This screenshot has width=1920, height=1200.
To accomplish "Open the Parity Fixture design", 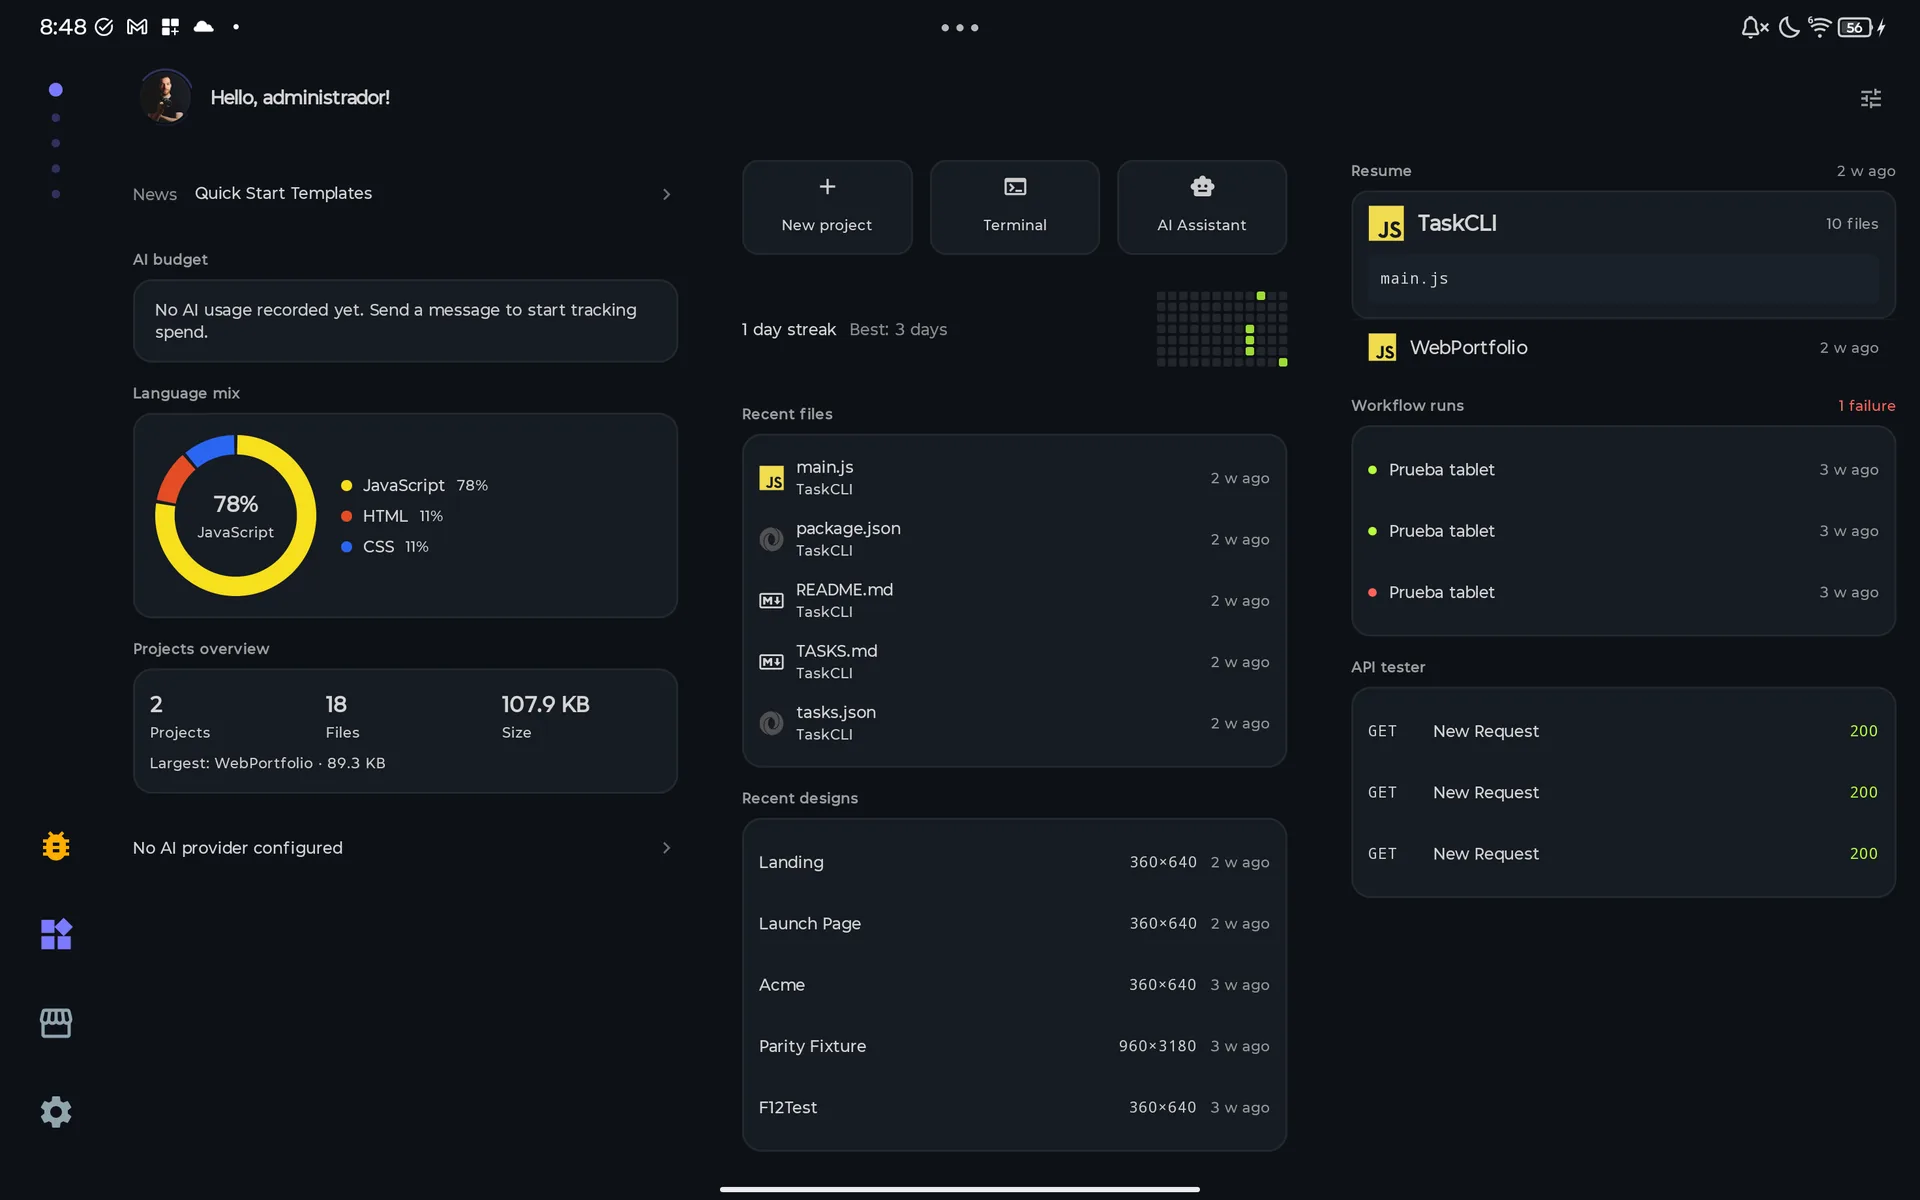I will pos(1014,1046).
